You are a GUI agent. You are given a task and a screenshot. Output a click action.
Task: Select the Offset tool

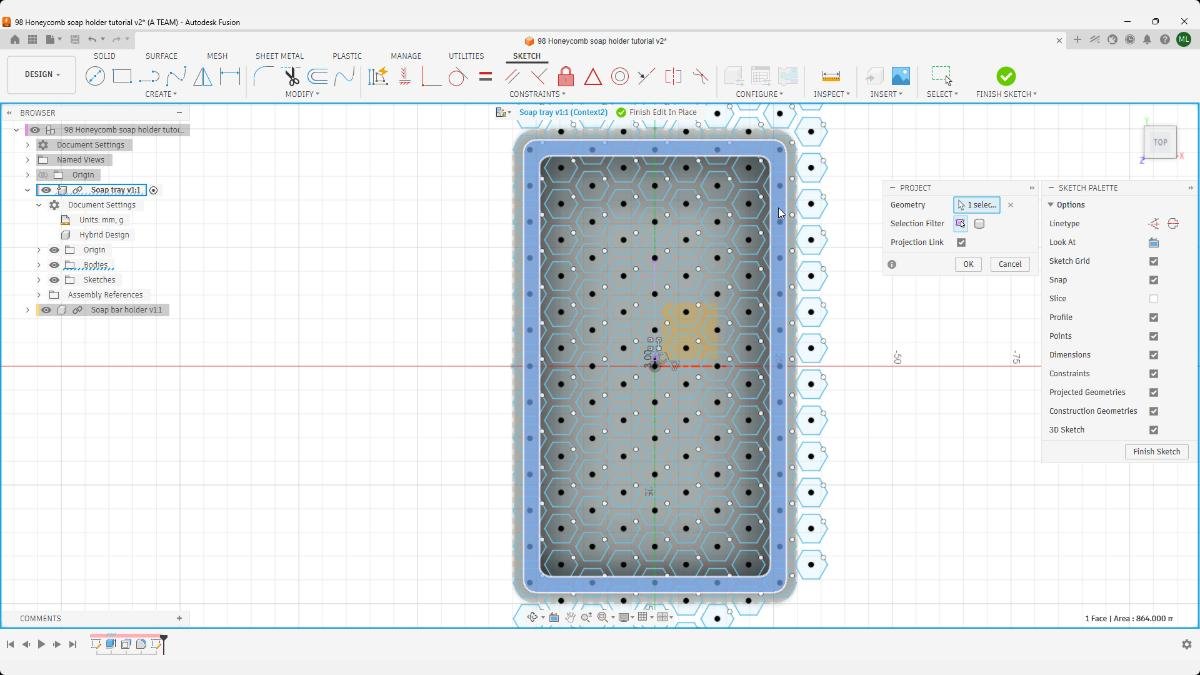tap(318, 76)
